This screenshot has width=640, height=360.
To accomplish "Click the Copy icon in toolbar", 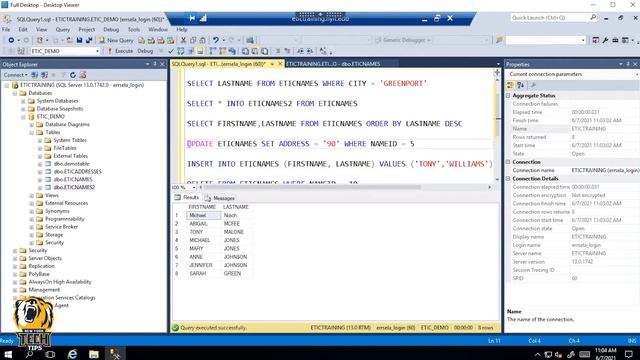I will [x=193, y=40].
